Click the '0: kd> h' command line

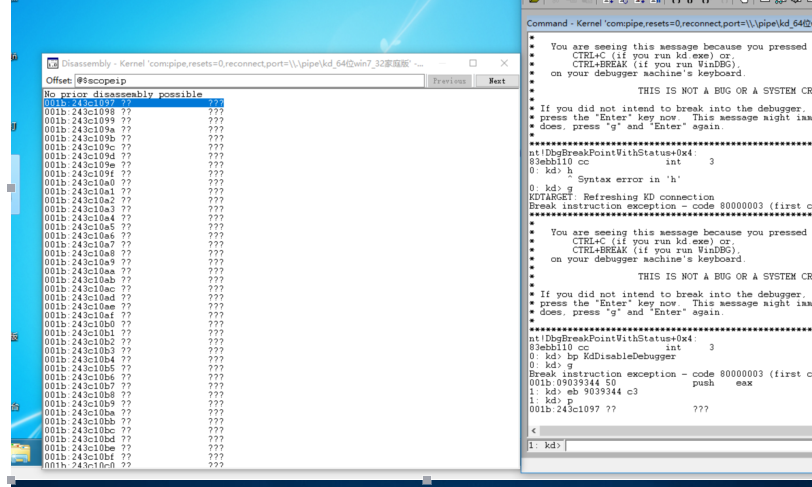(551, 170)
